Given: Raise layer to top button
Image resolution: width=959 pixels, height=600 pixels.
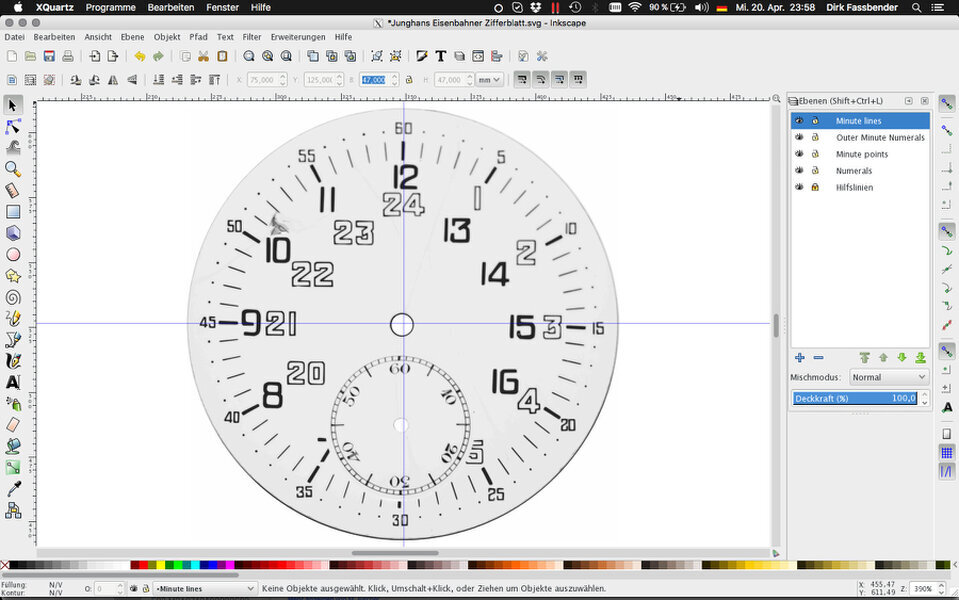Looking at the screenshot, I should pos(864,358).
